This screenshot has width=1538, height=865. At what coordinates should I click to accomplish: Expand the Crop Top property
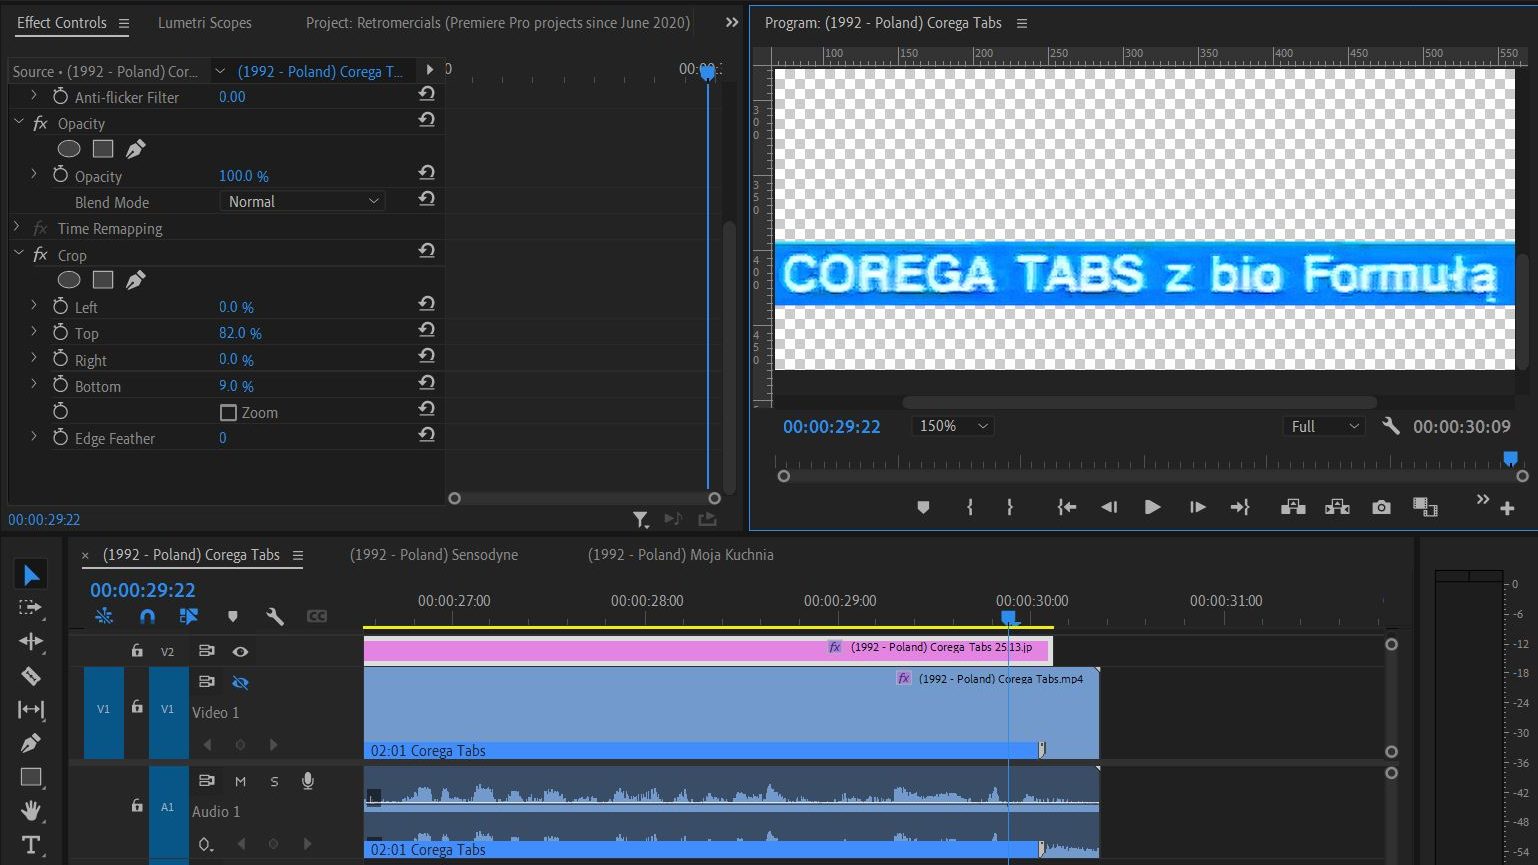(x=34, y=332)
